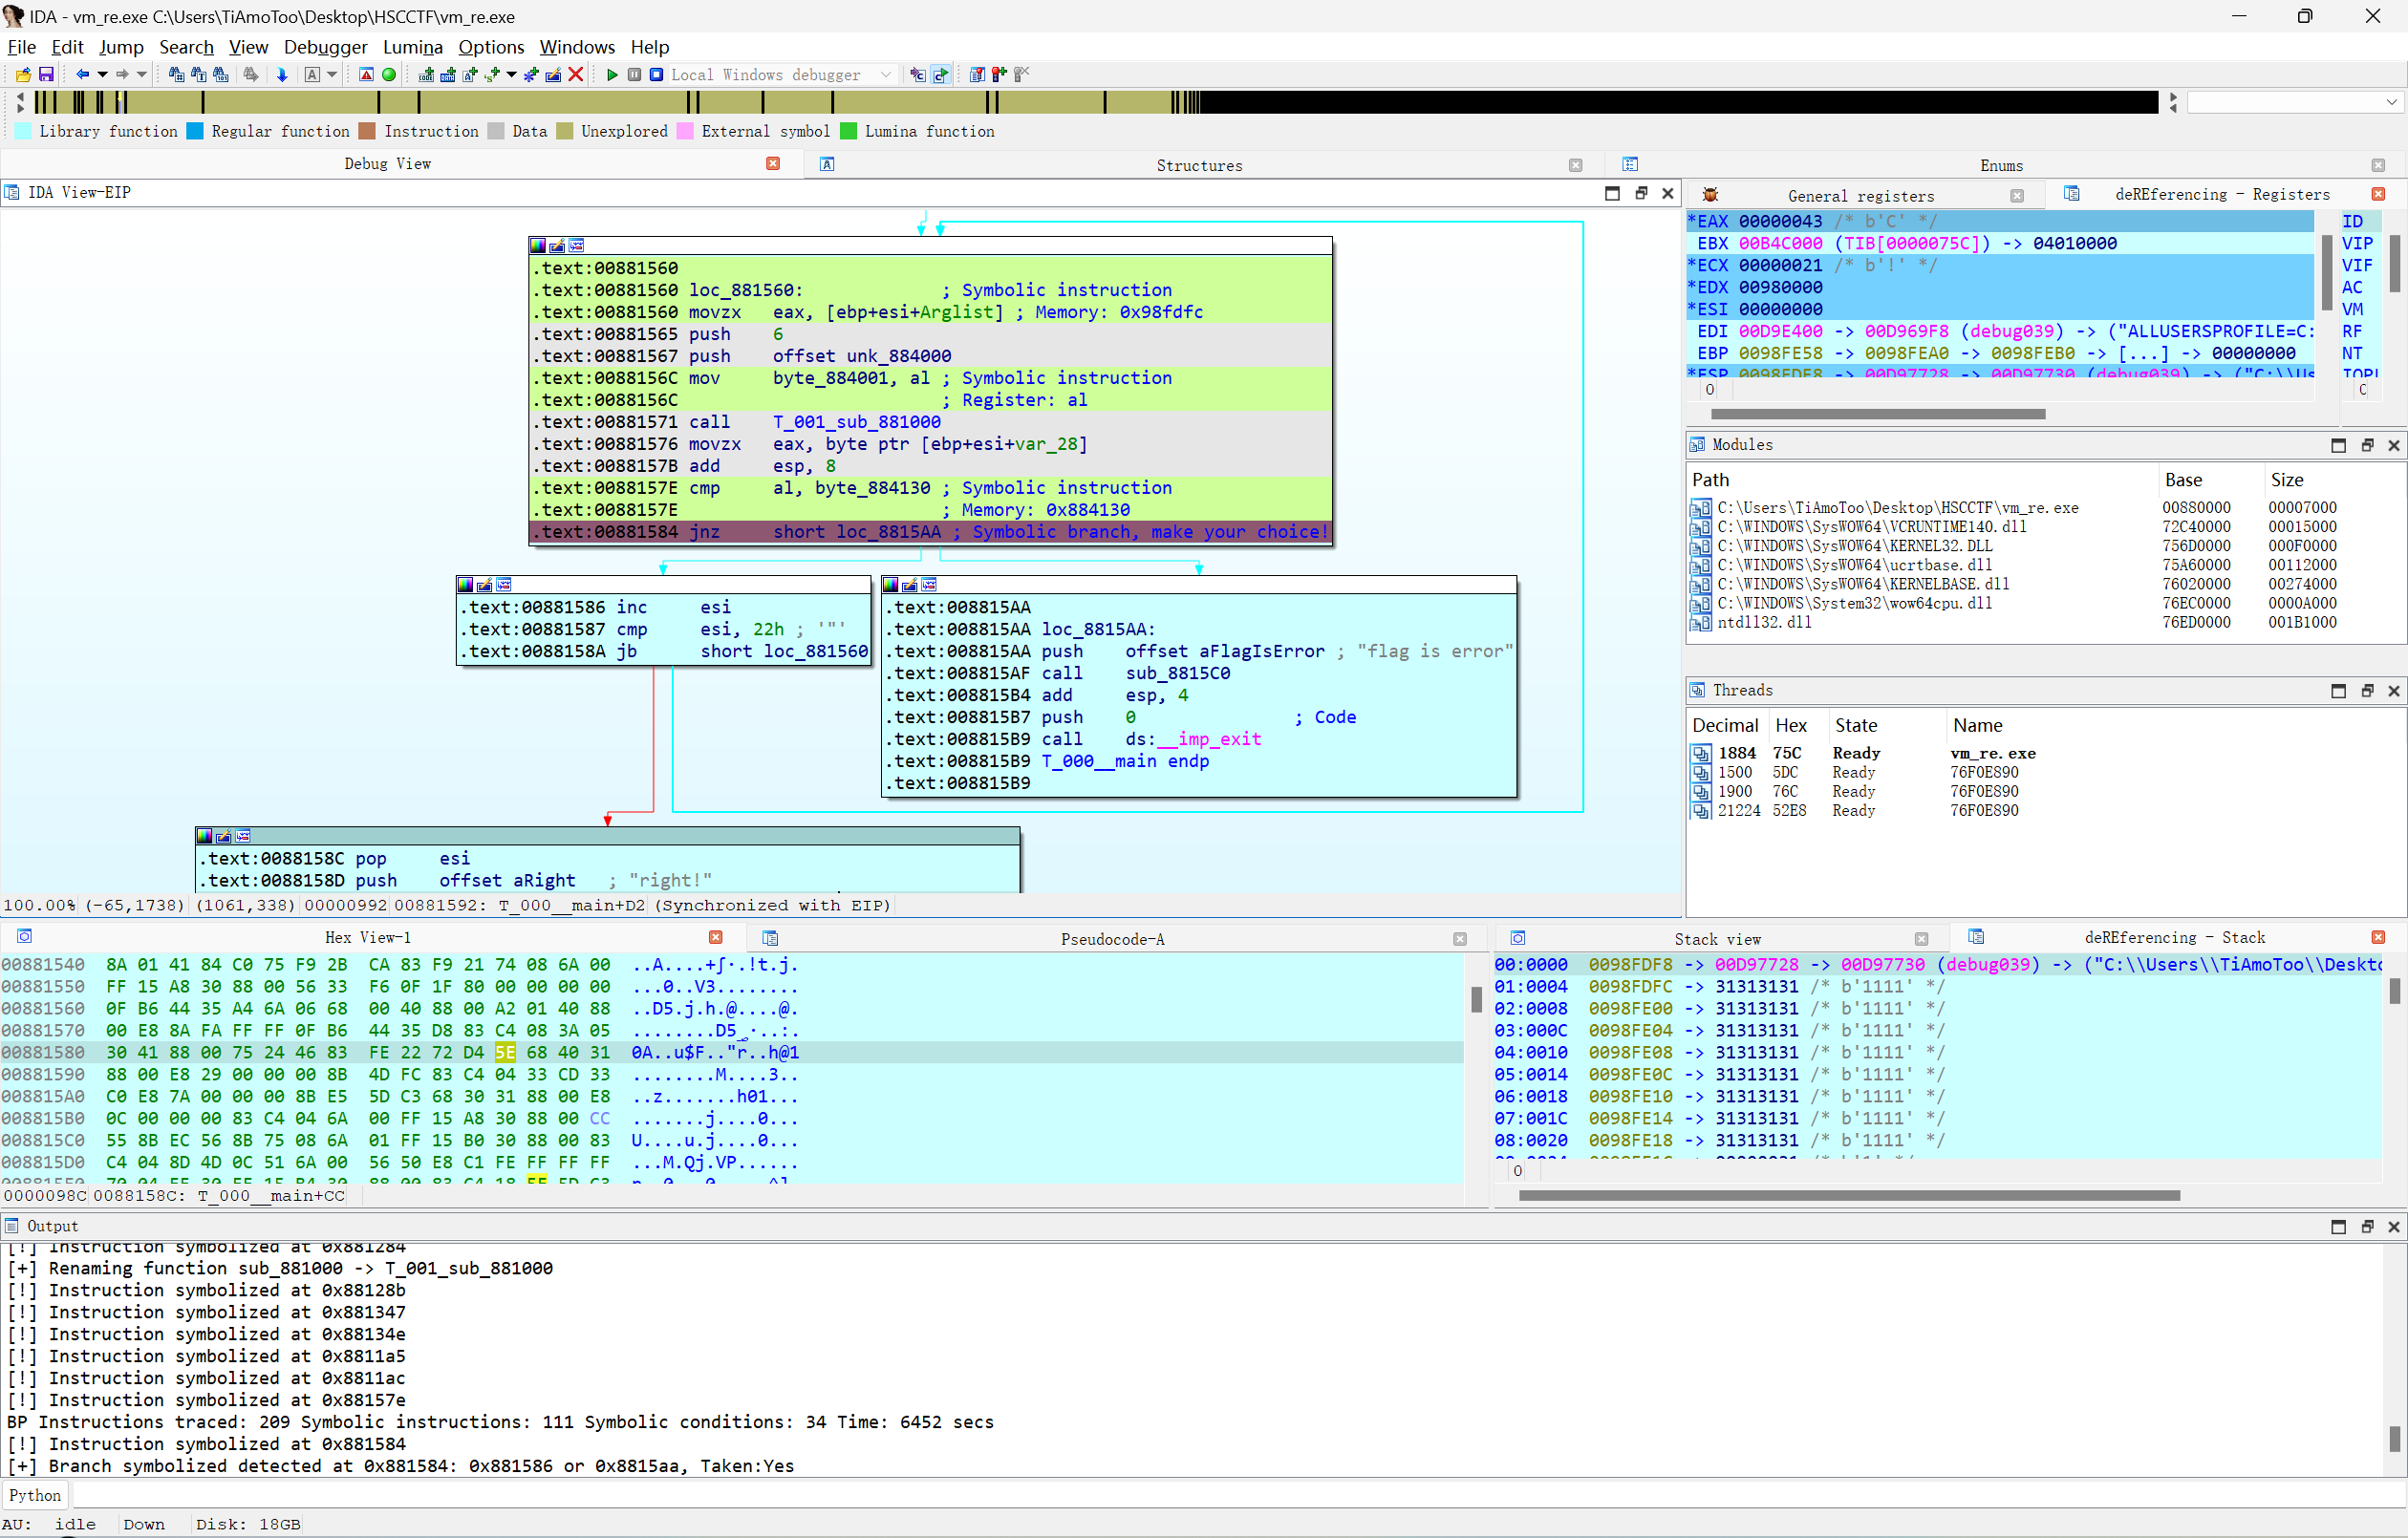Click the navigation band overview bar

[1095, 101]
